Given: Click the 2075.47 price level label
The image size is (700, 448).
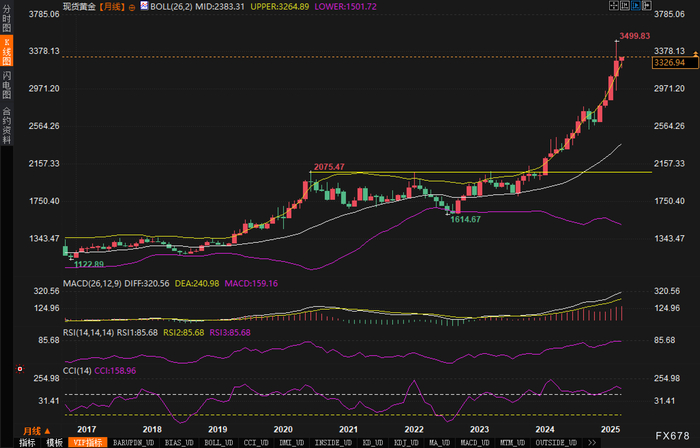Looking at the screenshot, I should pos(329,166).
